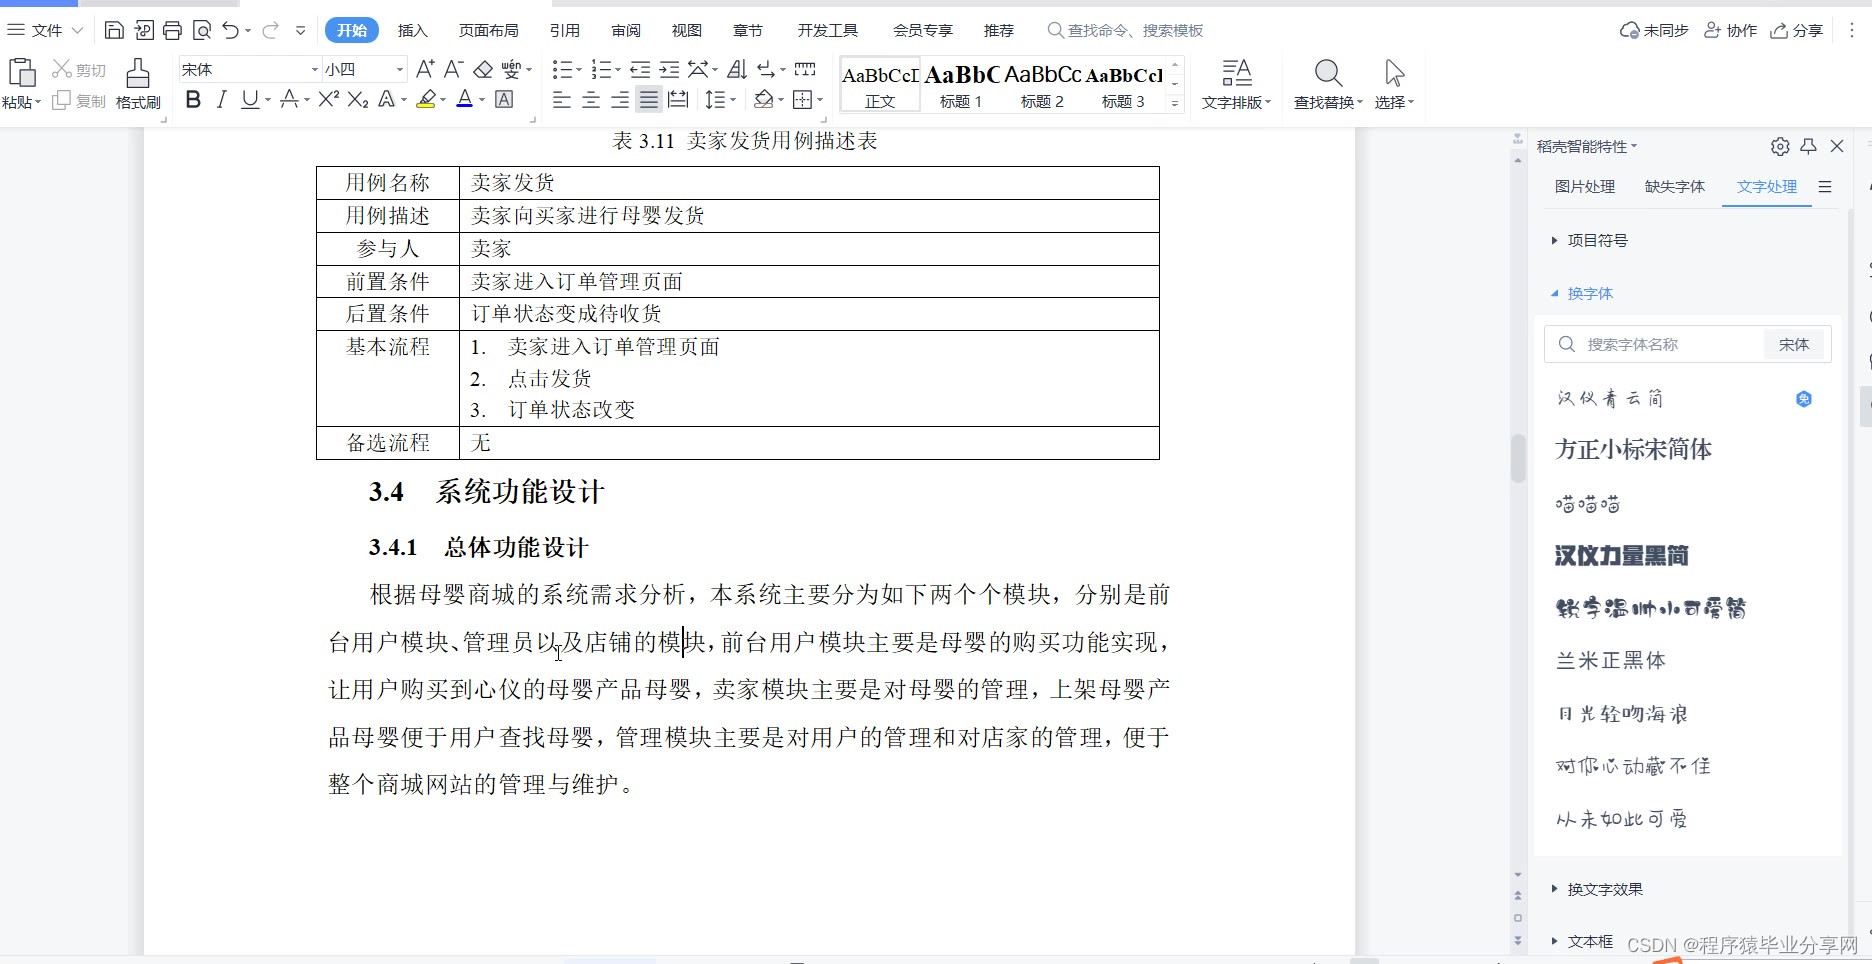Click the 分享 button
This screenshot has width=1872, height=964.
tap(1797, 30)
